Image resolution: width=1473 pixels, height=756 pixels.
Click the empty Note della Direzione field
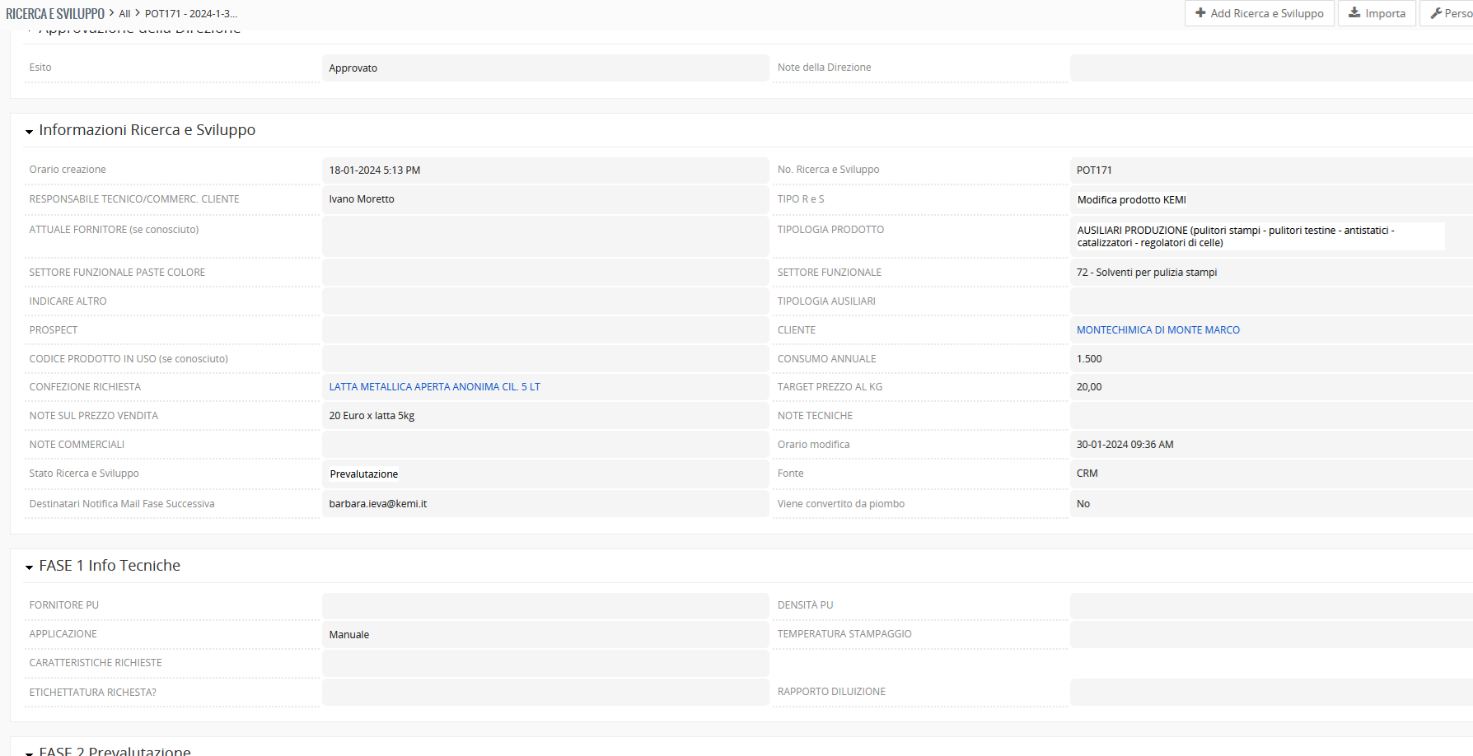(x=1270, y=68)
